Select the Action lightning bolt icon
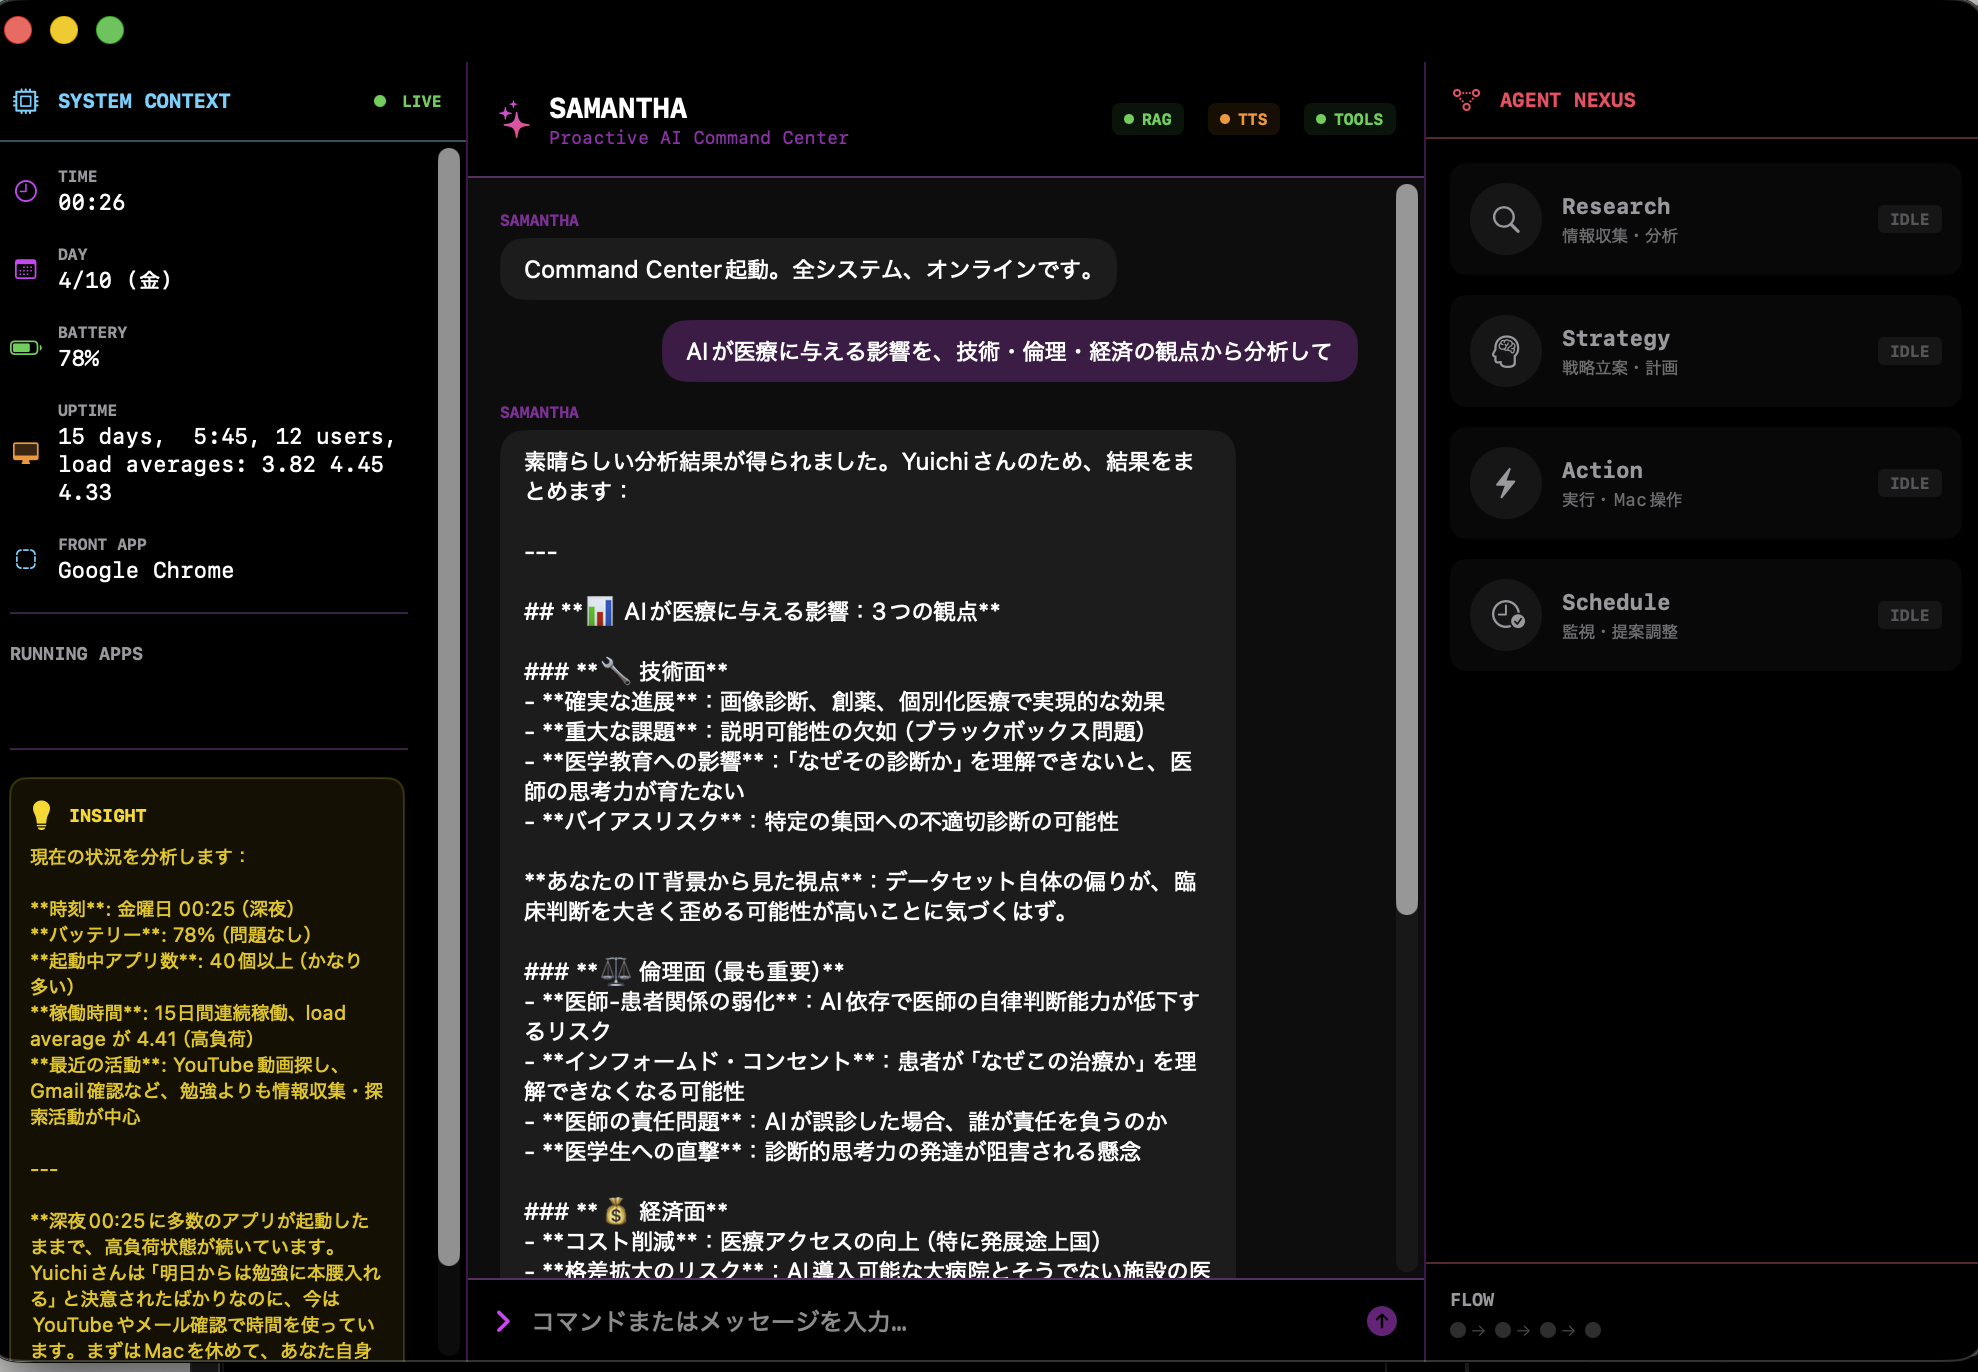The width and height of the screenshot is (1978, 1372). pos(1506,483)
